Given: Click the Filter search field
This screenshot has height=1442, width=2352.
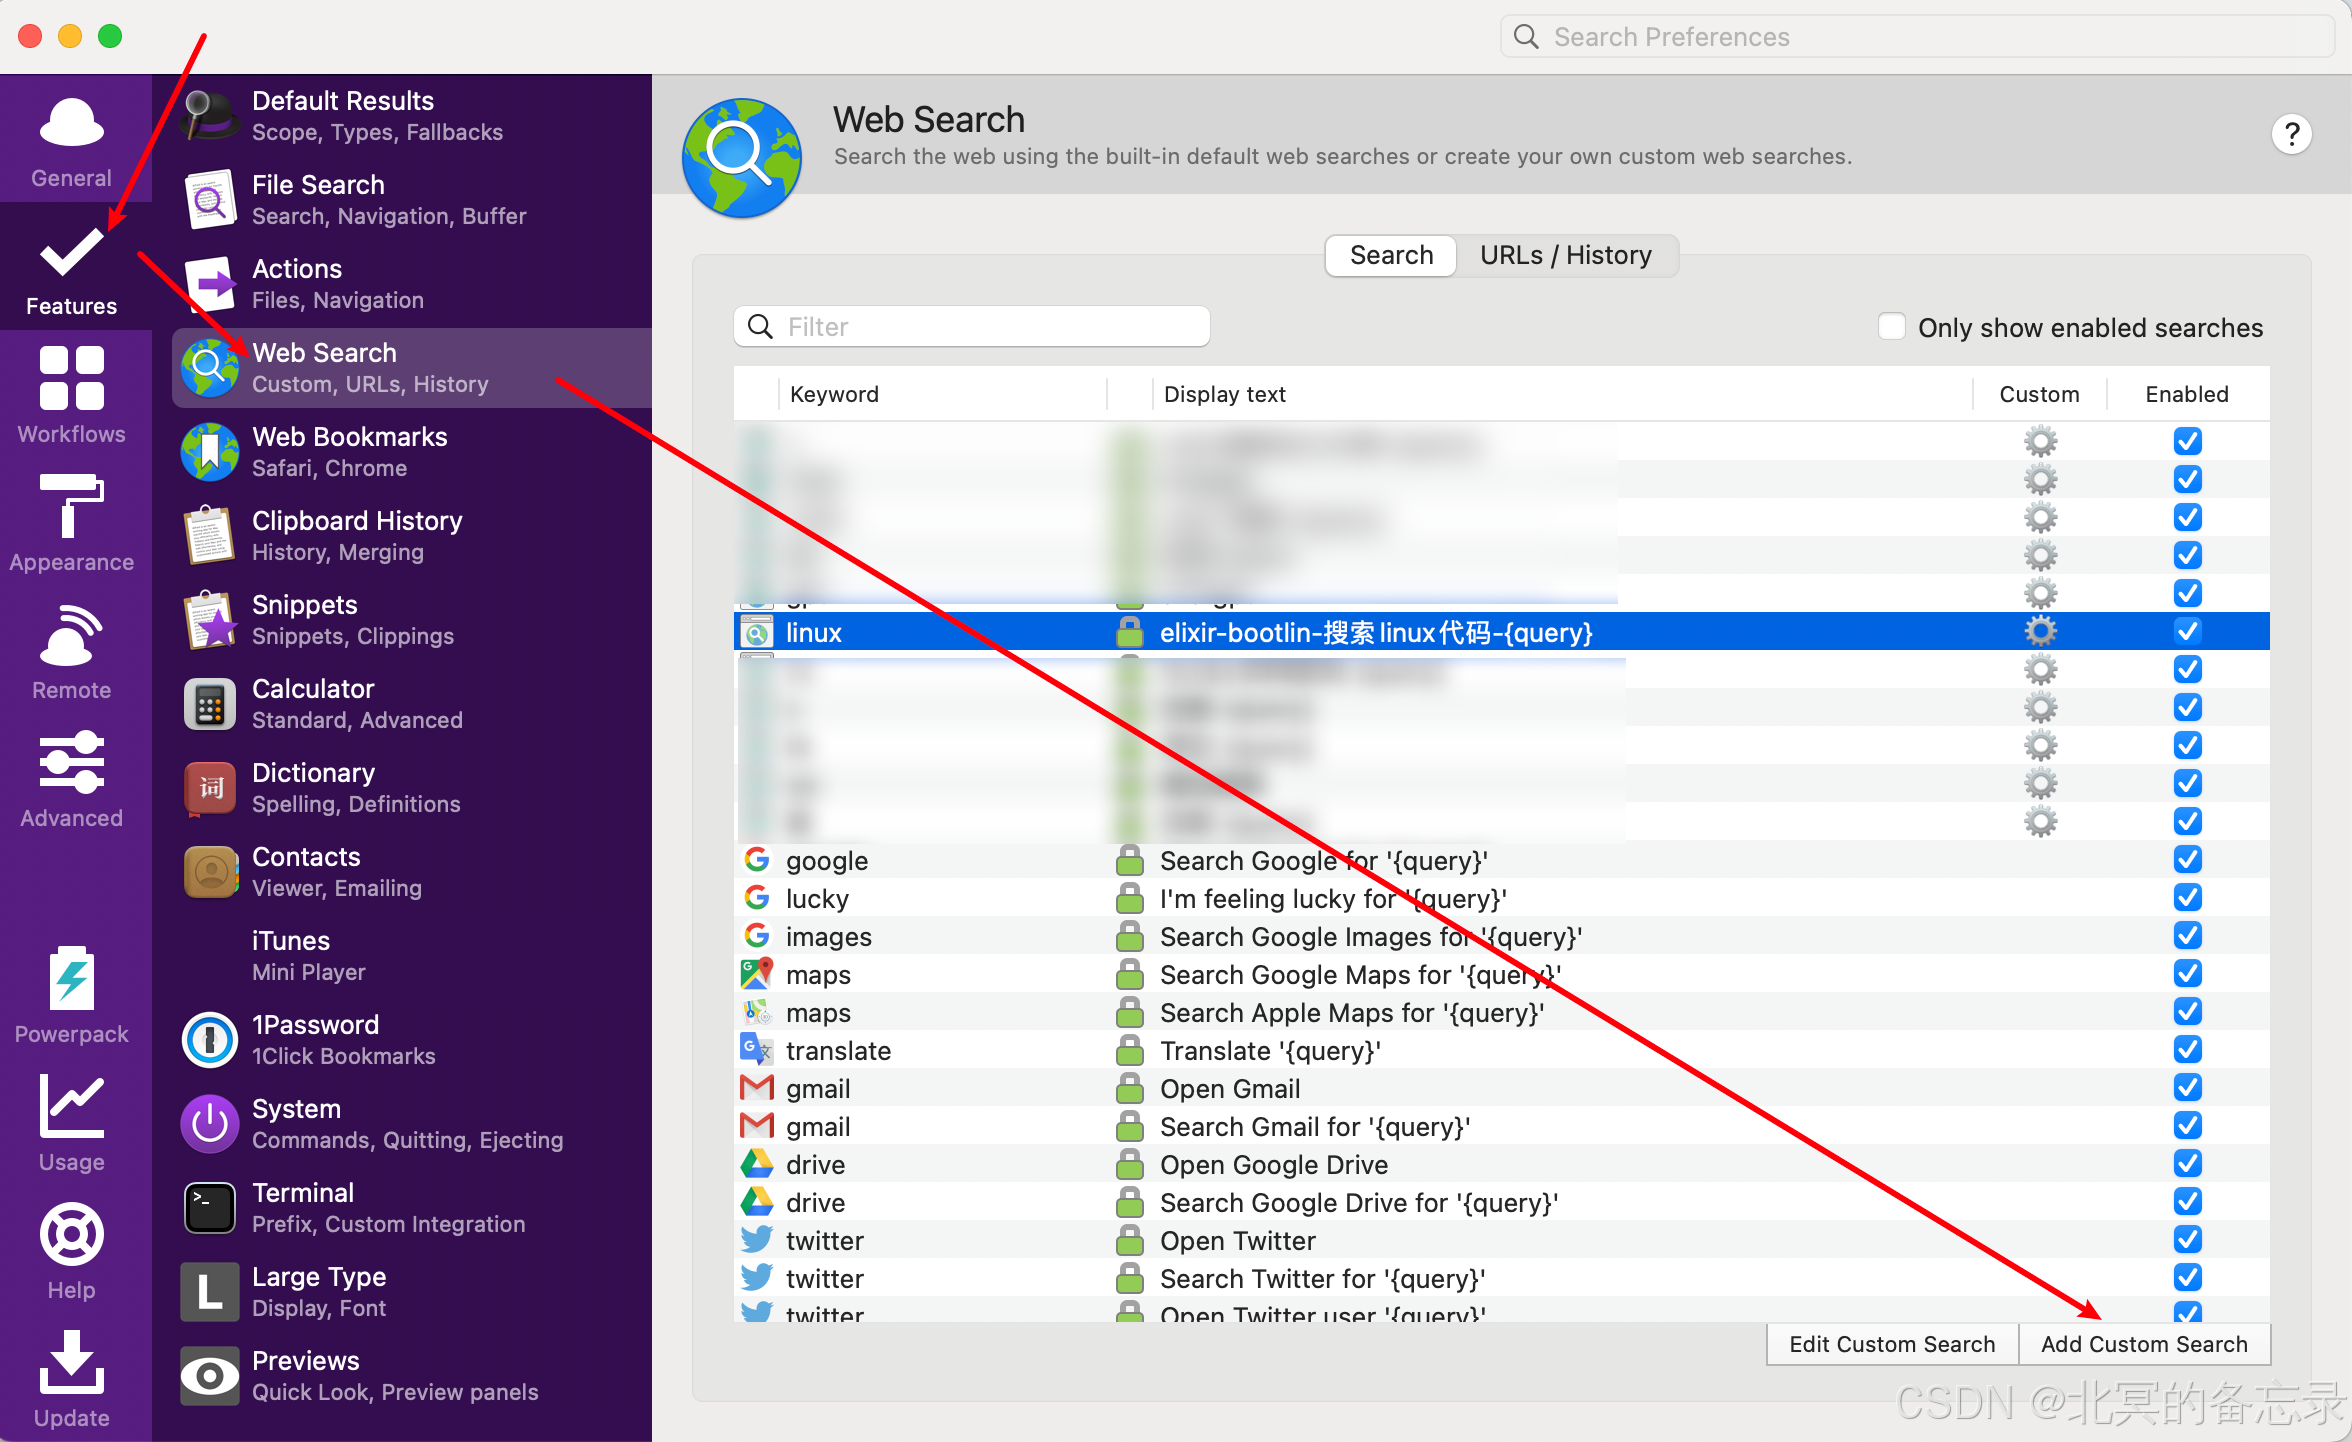Looking at the screenshot, I should pyautogui.click(x=972, y=327).
